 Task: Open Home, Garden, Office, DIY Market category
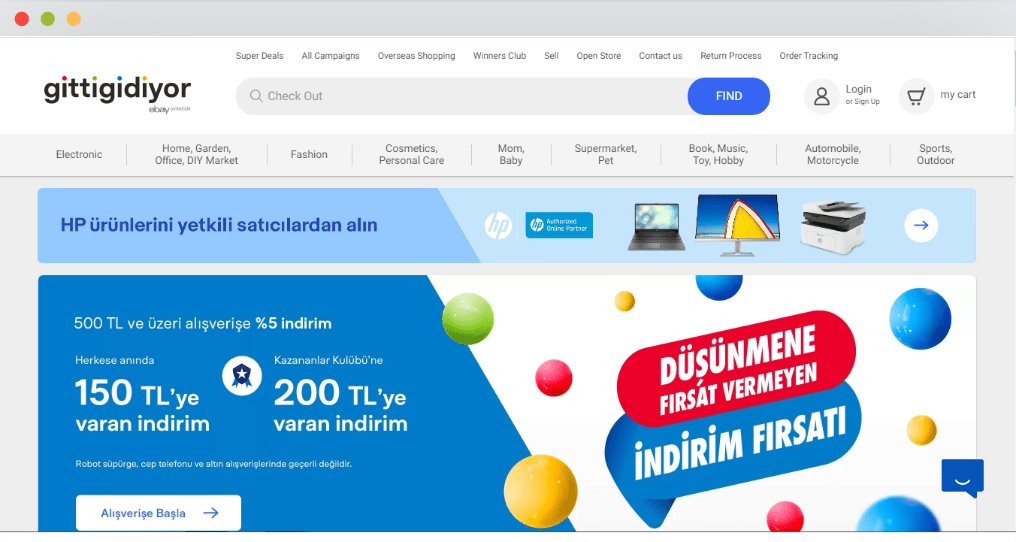pyautogui.click(x=196, y=154)
